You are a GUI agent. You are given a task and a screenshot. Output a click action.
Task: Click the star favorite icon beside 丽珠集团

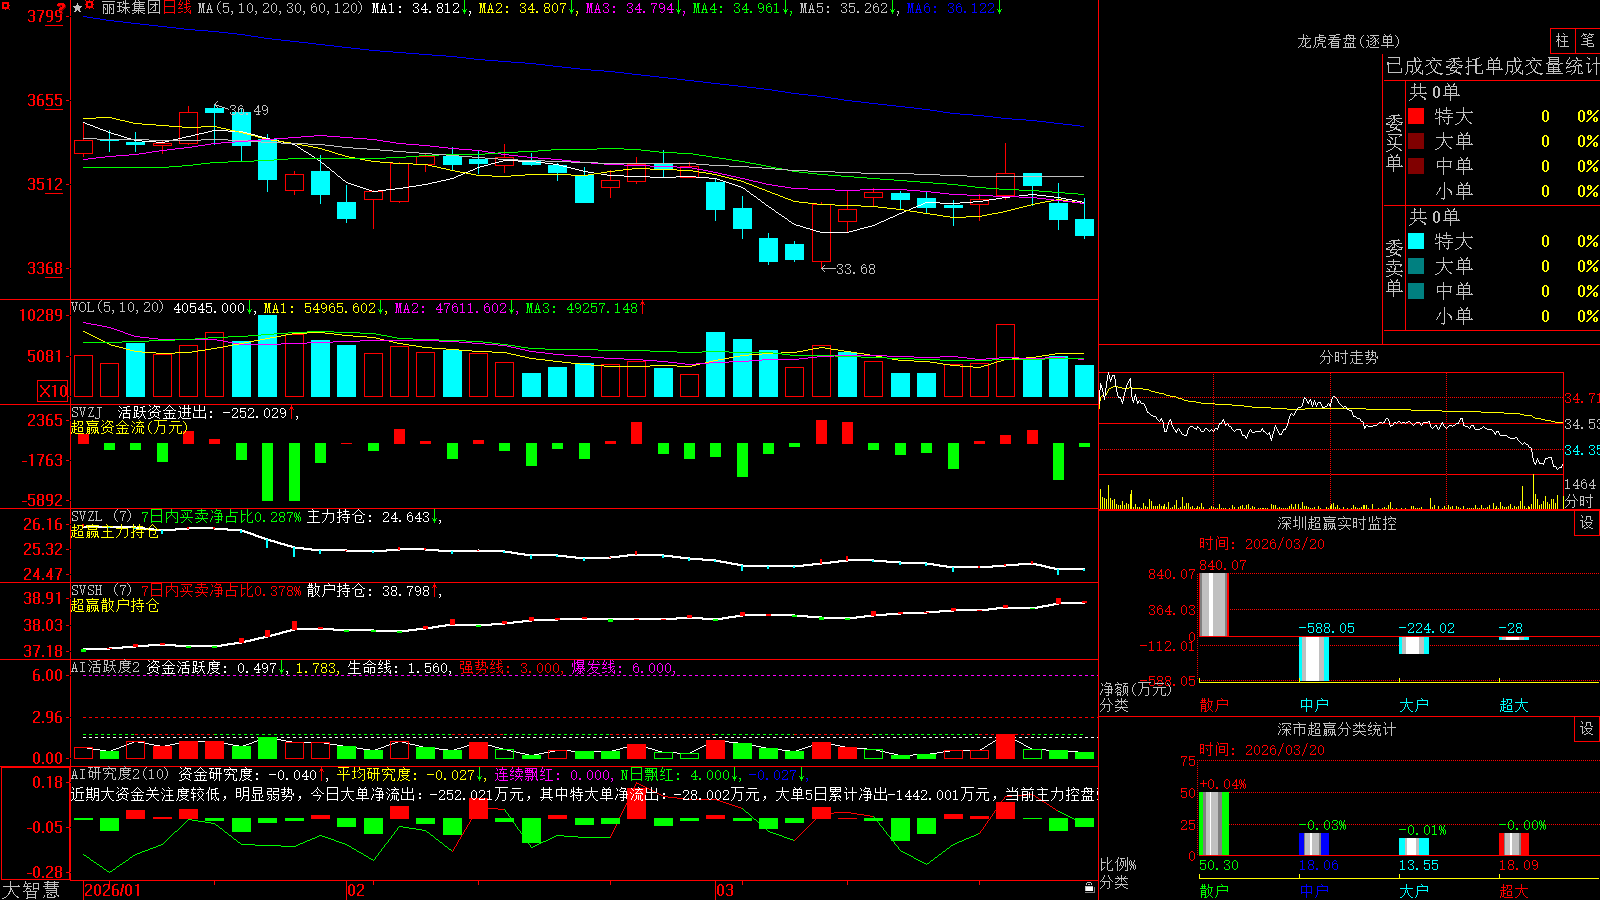(x=78, y=8)
